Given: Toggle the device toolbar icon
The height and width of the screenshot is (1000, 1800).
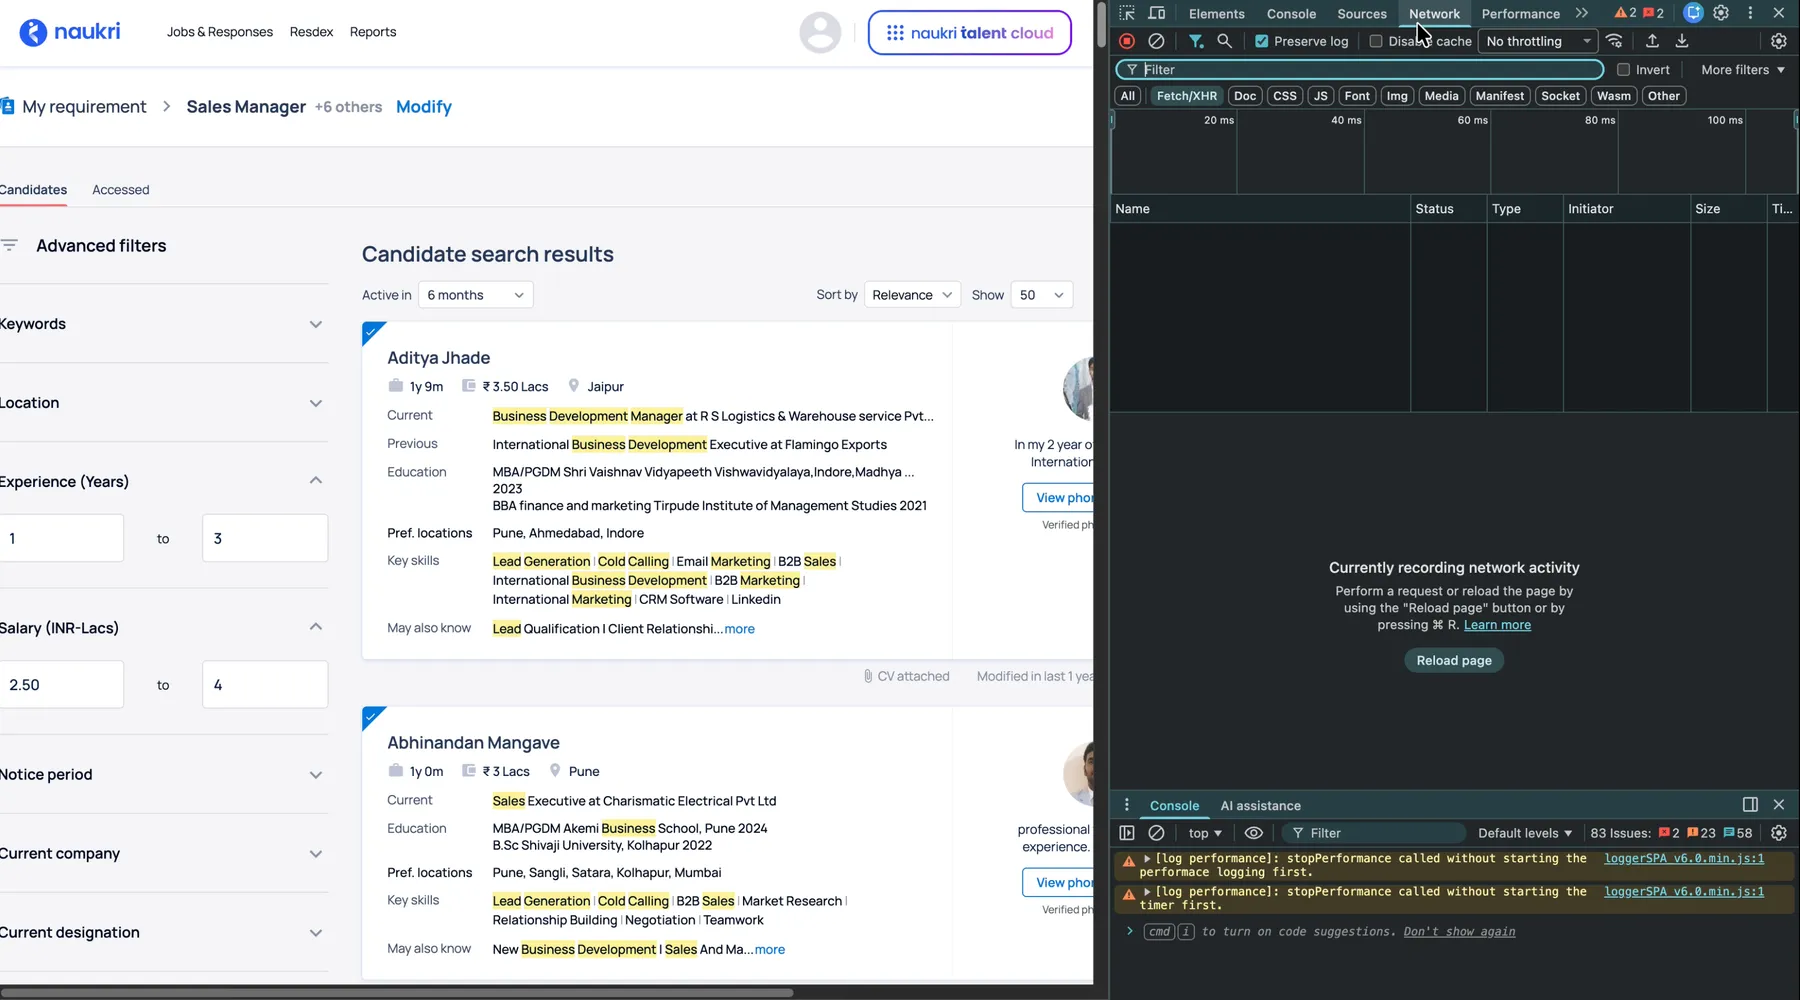Looking at the screenshot, I should pyautogui.click(x=1157, y=13).
